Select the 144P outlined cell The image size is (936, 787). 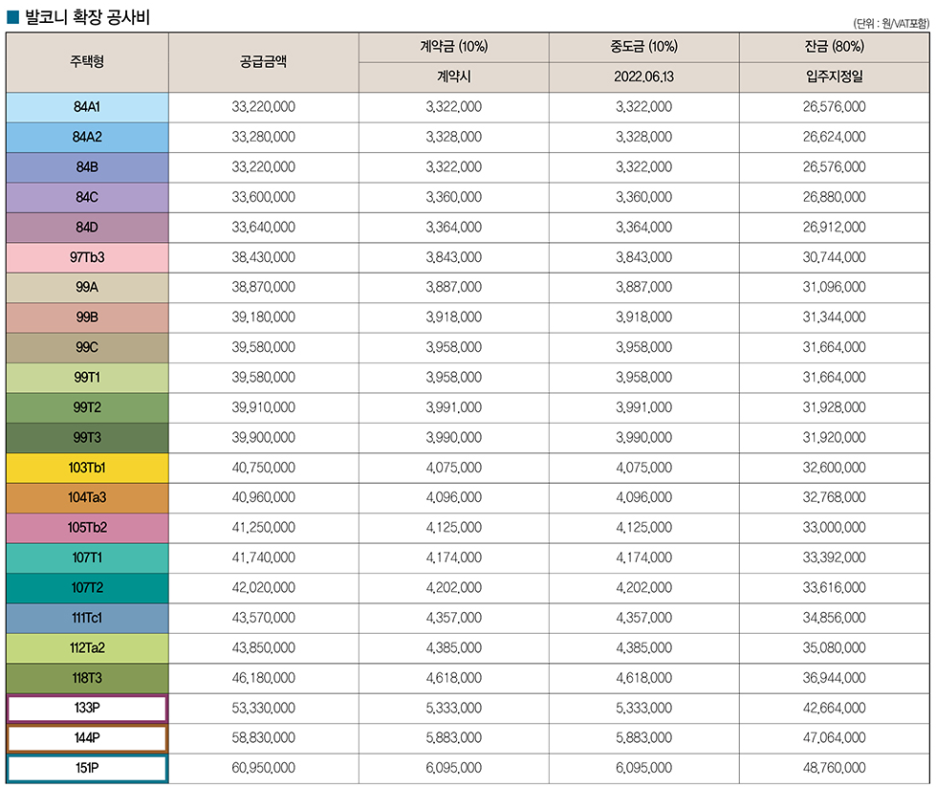coord(87,739)
